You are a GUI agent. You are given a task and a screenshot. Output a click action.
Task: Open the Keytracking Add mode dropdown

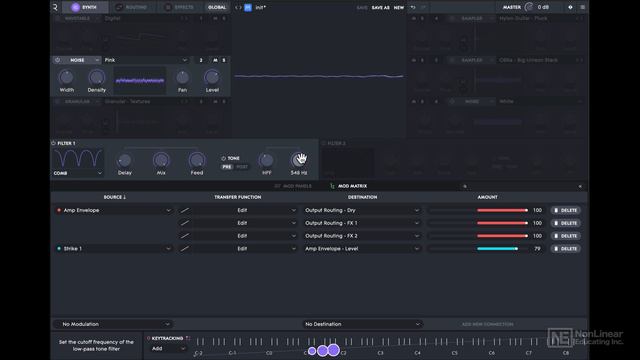click(168, 349)
